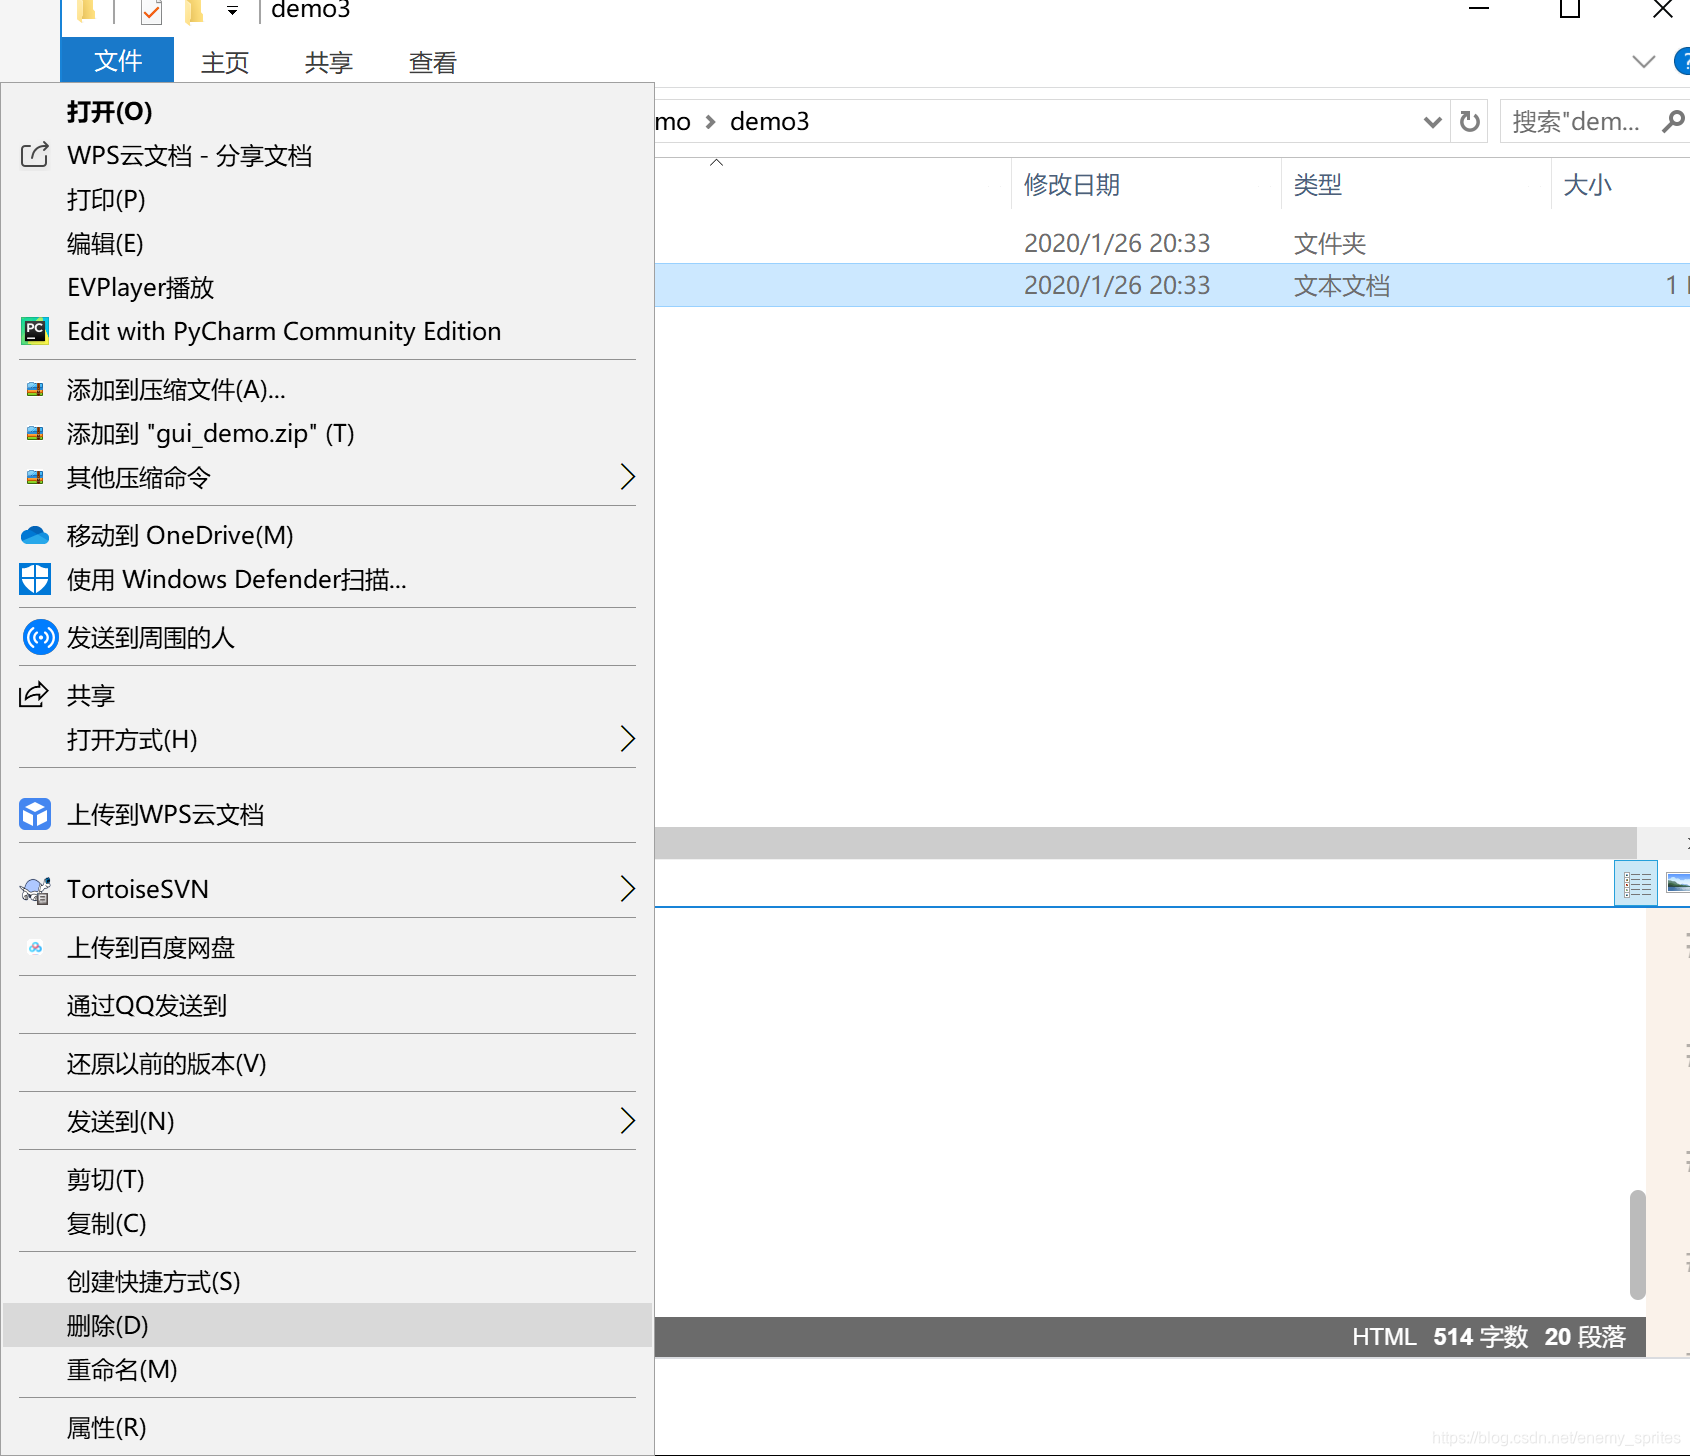Select the 文本文档 row in file list
The height and width of the screenshot is (1456, 1690).
1172,285
